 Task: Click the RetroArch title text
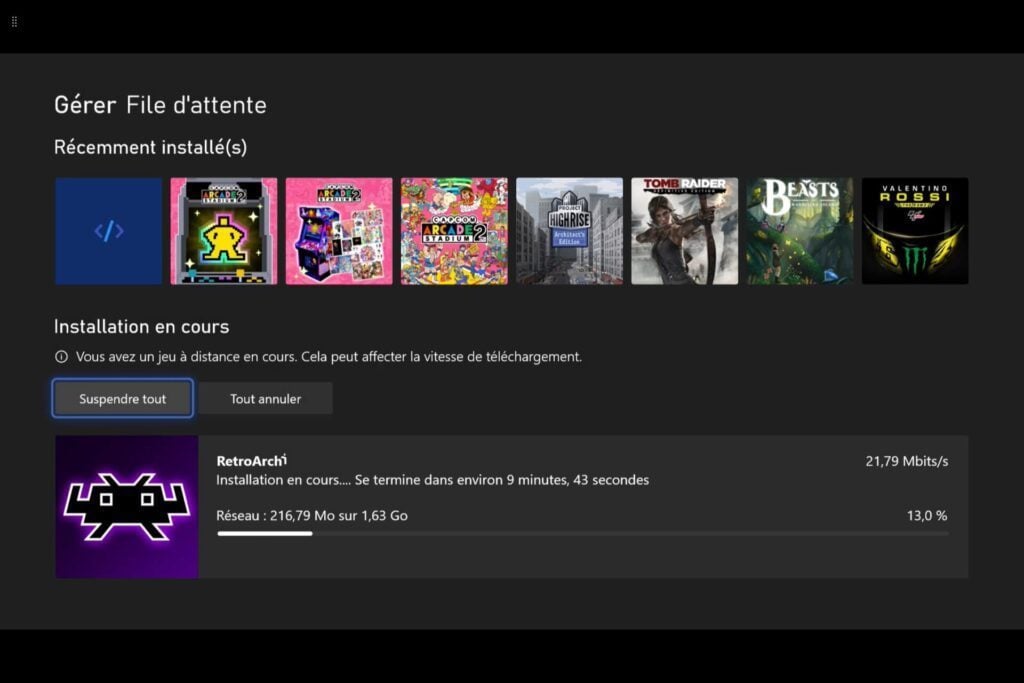pyautogui.click(x=251, y=460)
